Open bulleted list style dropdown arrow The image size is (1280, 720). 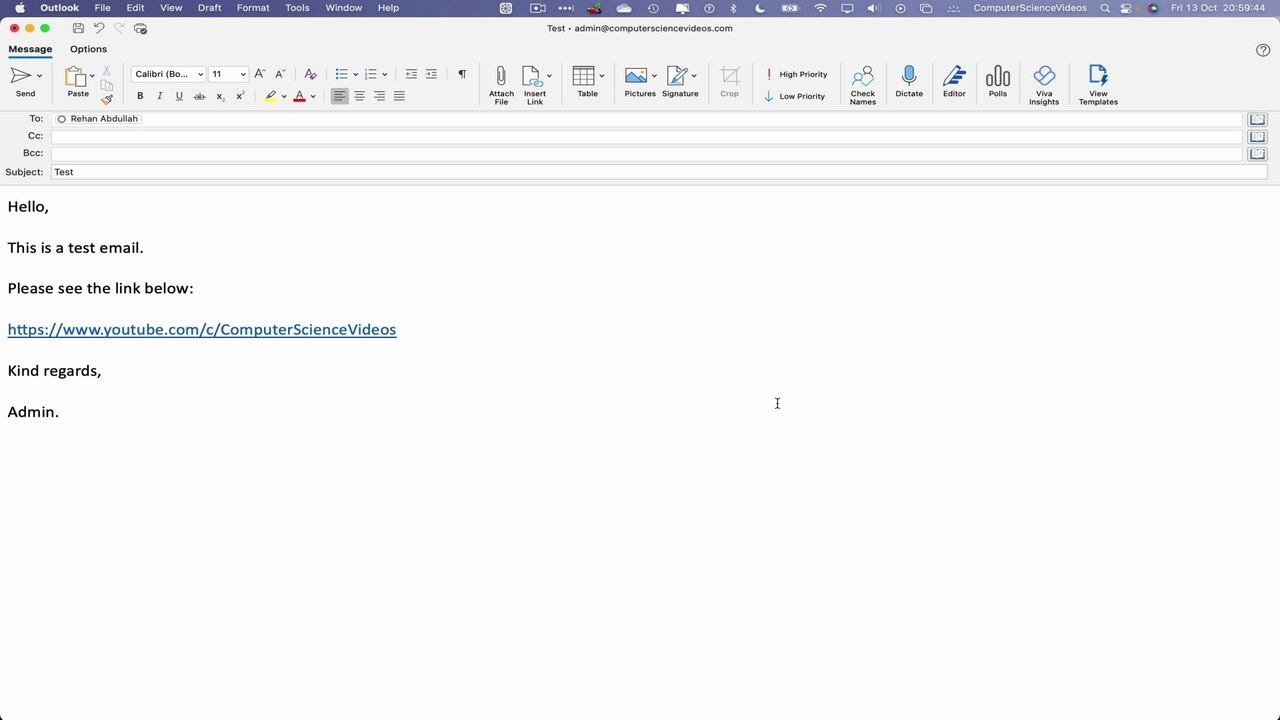pyautogui.click(x=355, y=74)
